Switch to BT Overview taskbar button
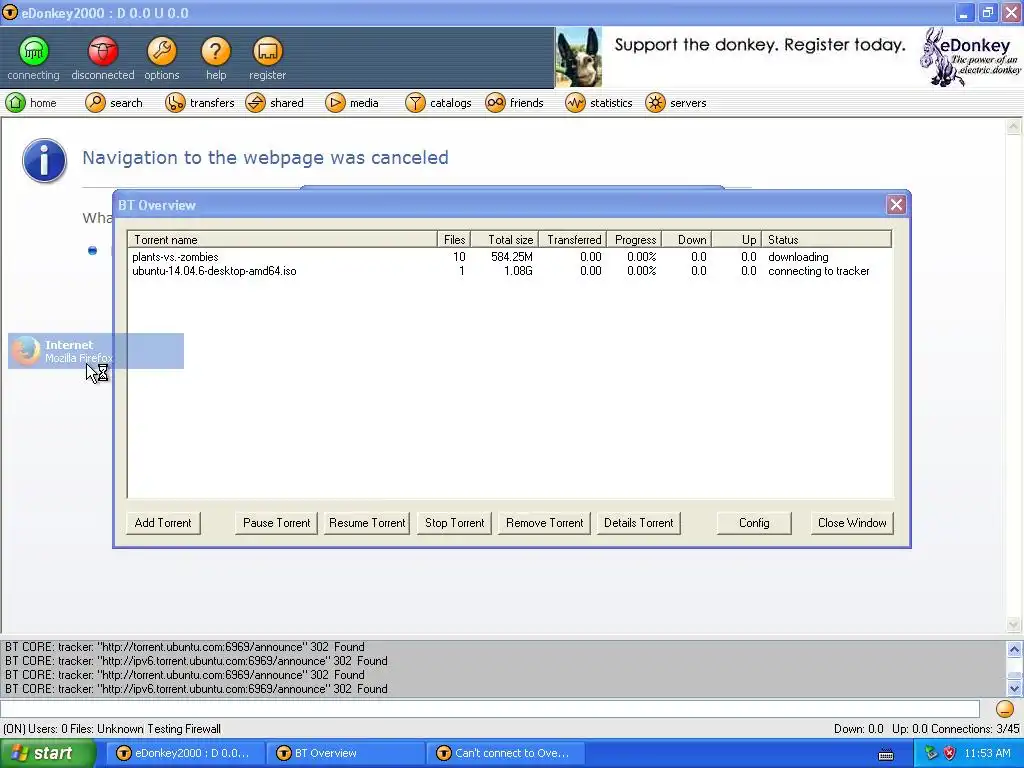The width and height of the screenshot is (1024, 768). coord(345,753)
